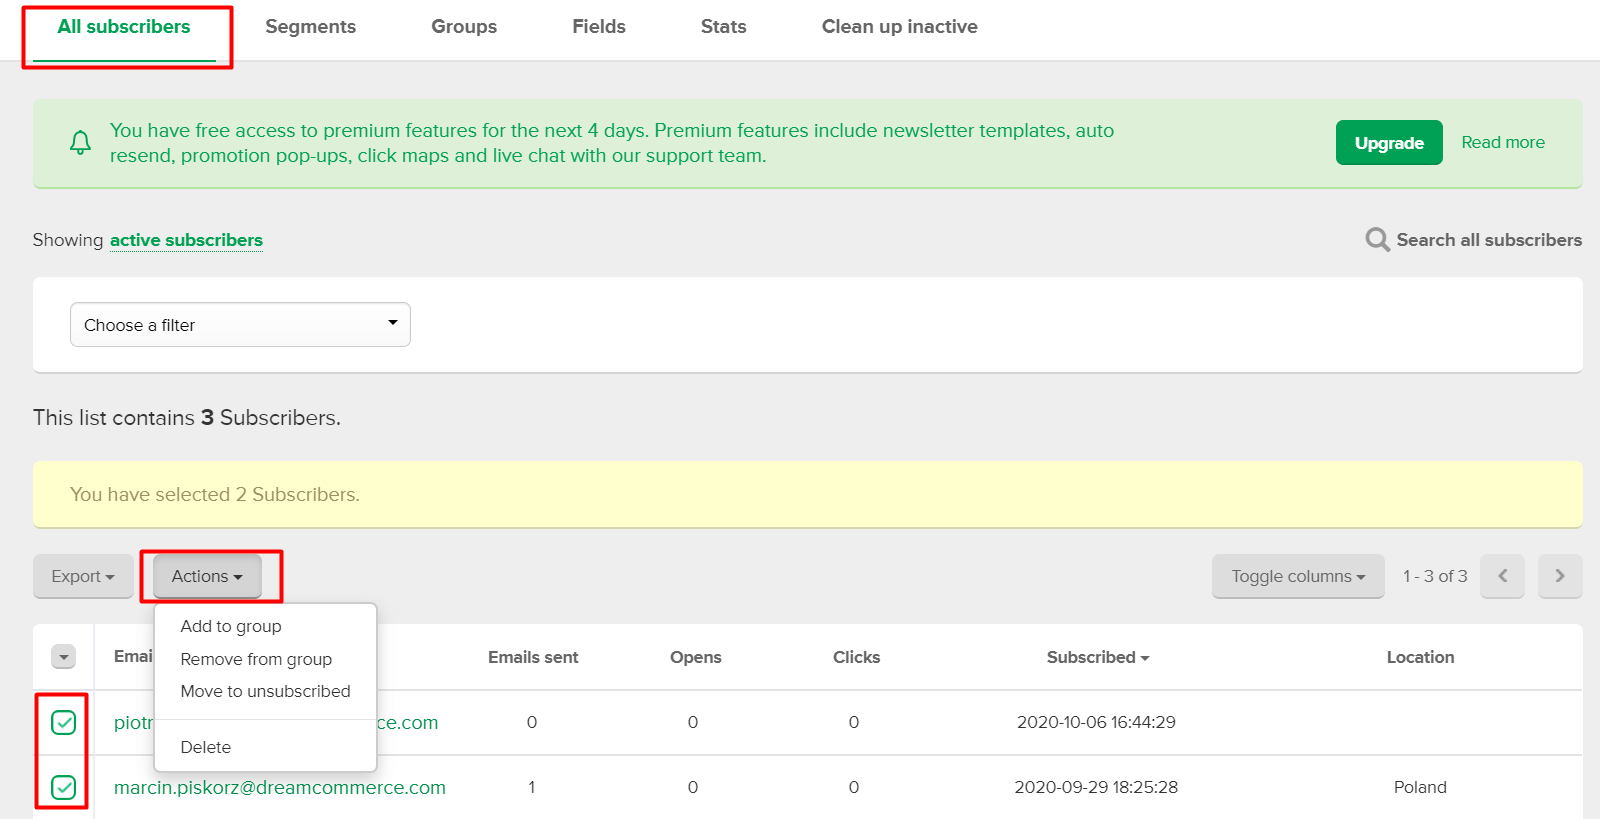Image resolution: width=1600 pixels, height=819 pixels.
Task: Open the Clean up inactive tab
Action: pyautogui.click(x=899, y=27)
